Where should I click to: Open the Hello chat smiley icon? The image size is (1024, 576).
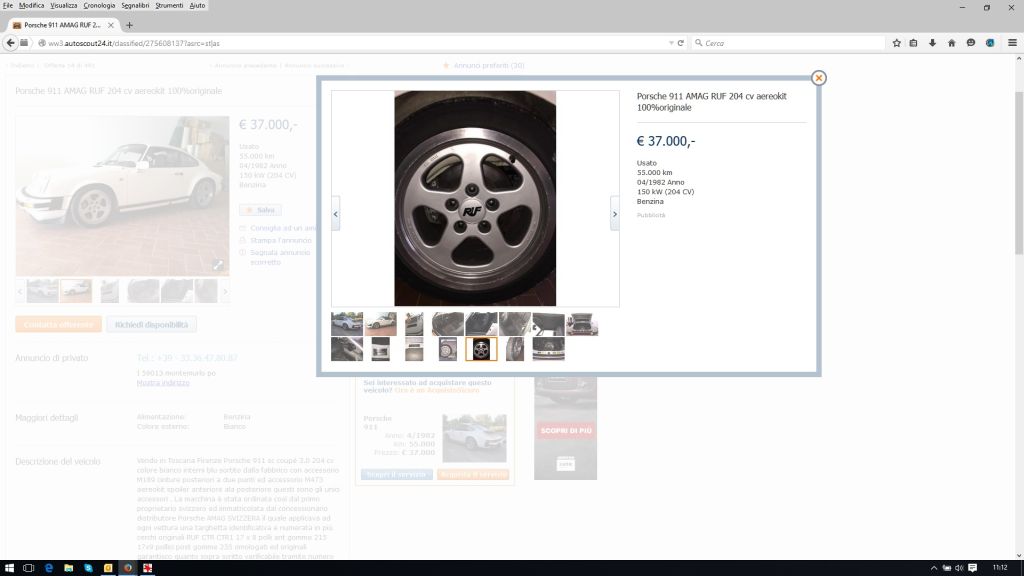pyautogui.click(x=971, y=43)
